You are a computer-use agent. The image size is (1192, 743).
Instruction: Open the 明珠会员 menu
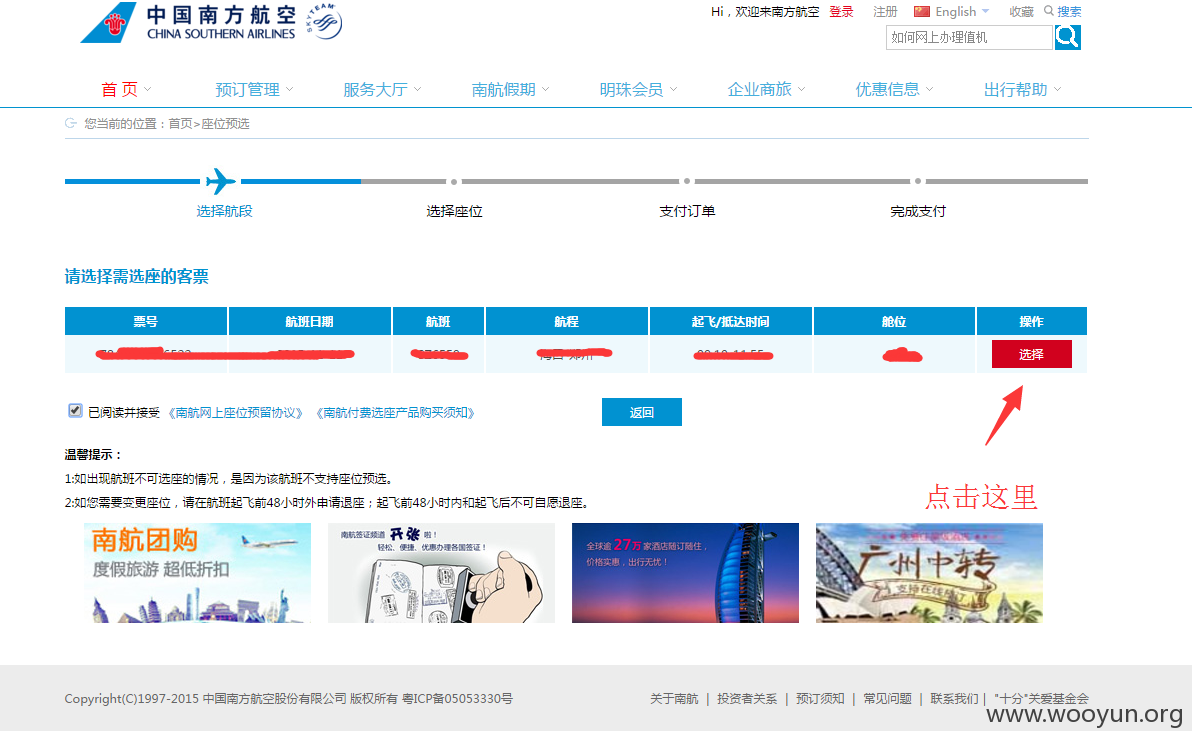[631, 90]
